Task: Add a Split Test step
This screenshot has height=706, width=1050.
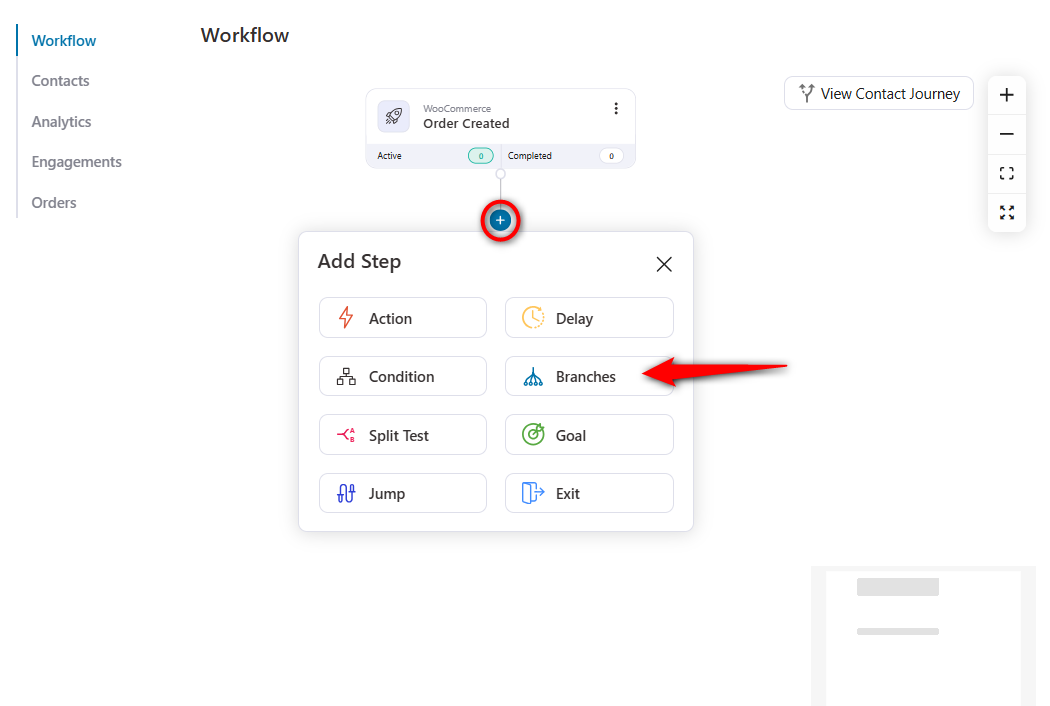Action: pos(403,435)
